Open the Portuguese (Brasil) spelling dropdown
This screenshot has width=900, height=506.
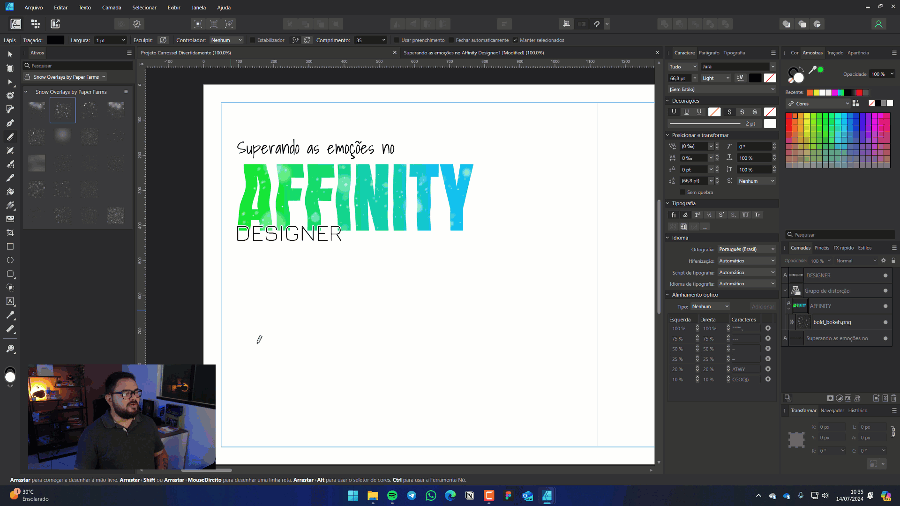(x=747, y=249)
